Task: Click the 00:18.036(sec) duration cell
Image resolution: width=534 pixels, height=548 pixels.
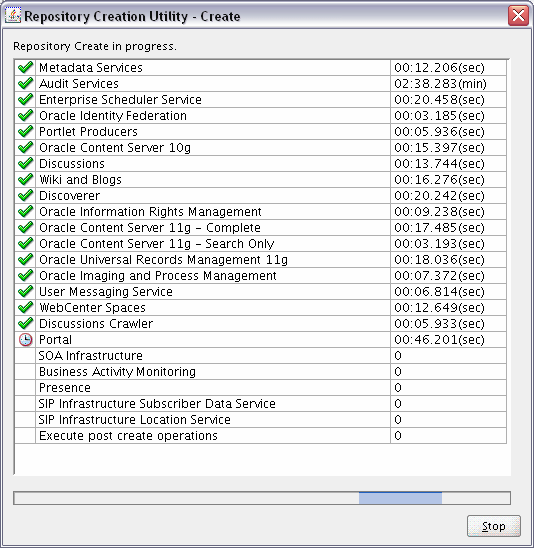Action: tap(448, 260)
